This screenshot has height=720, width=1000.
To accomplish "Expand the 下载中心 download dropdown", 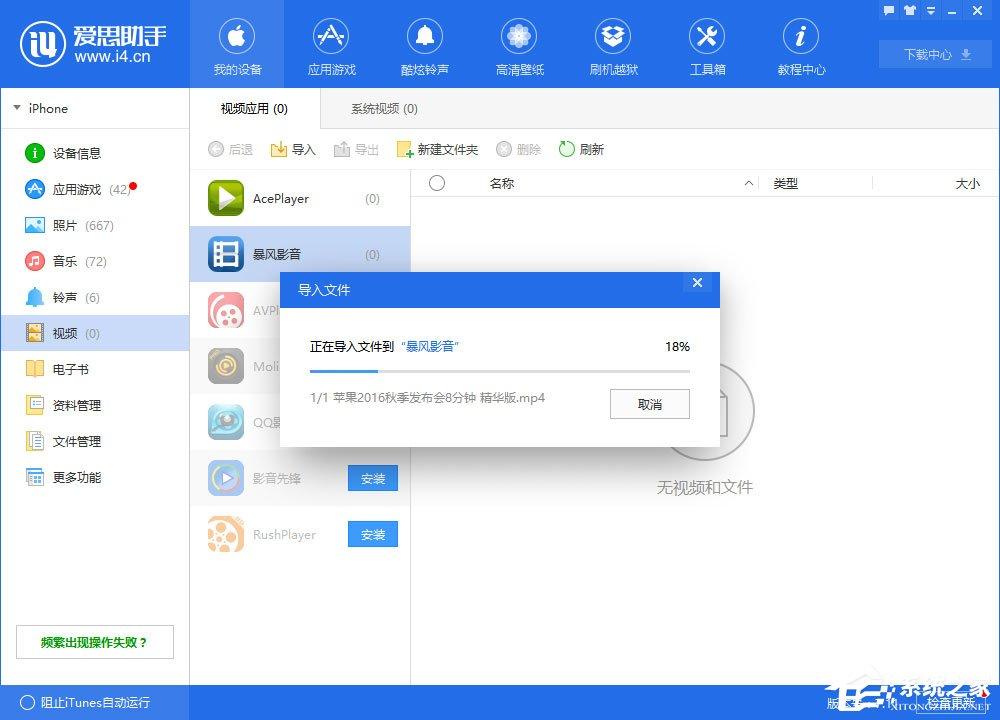I will click(933, 55).
